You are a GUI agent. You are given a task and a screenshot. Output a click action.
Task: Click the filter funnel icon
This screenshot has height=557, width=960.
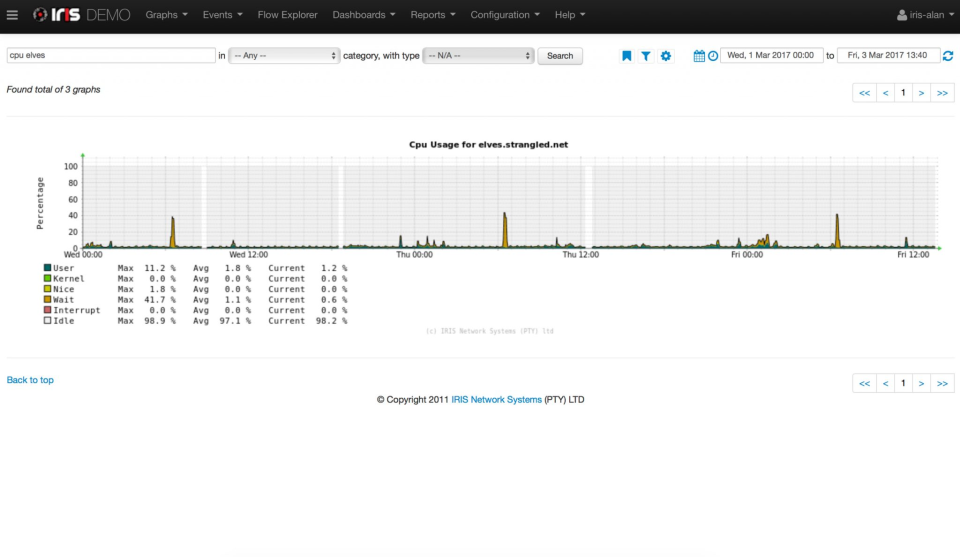click(x=646, y=56)
